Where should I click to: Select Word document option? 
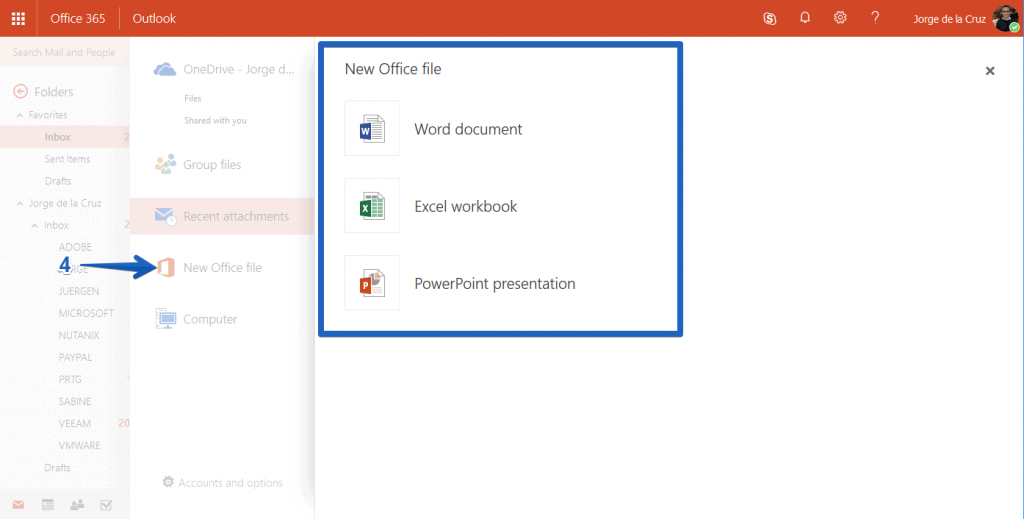tap(468, 129)
